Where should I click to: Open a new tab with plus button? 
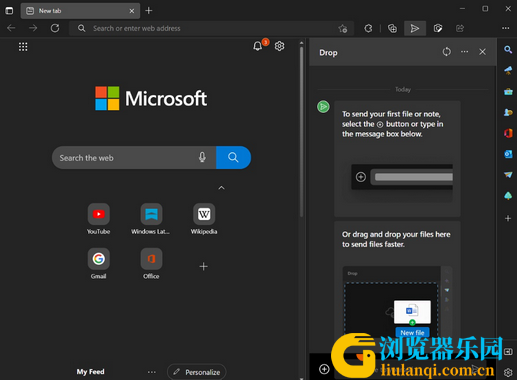click(x=149, y=11)
